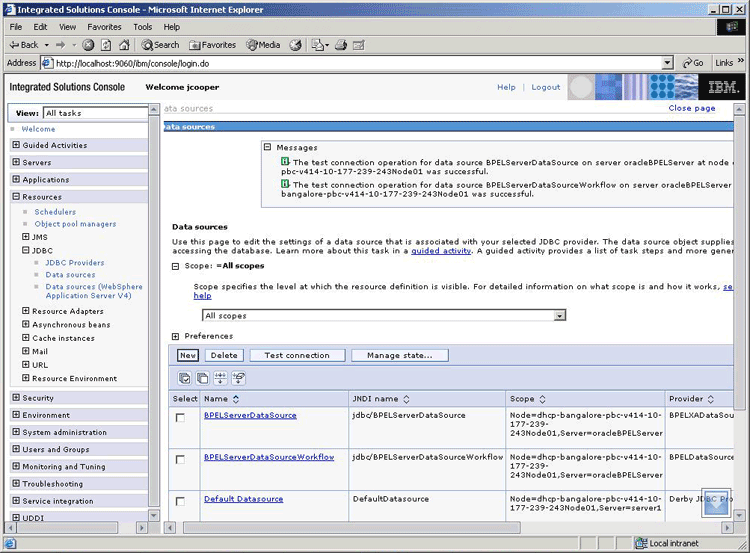Click the Logout link
This screenshot has height=553, width=750.
(546, 87)
